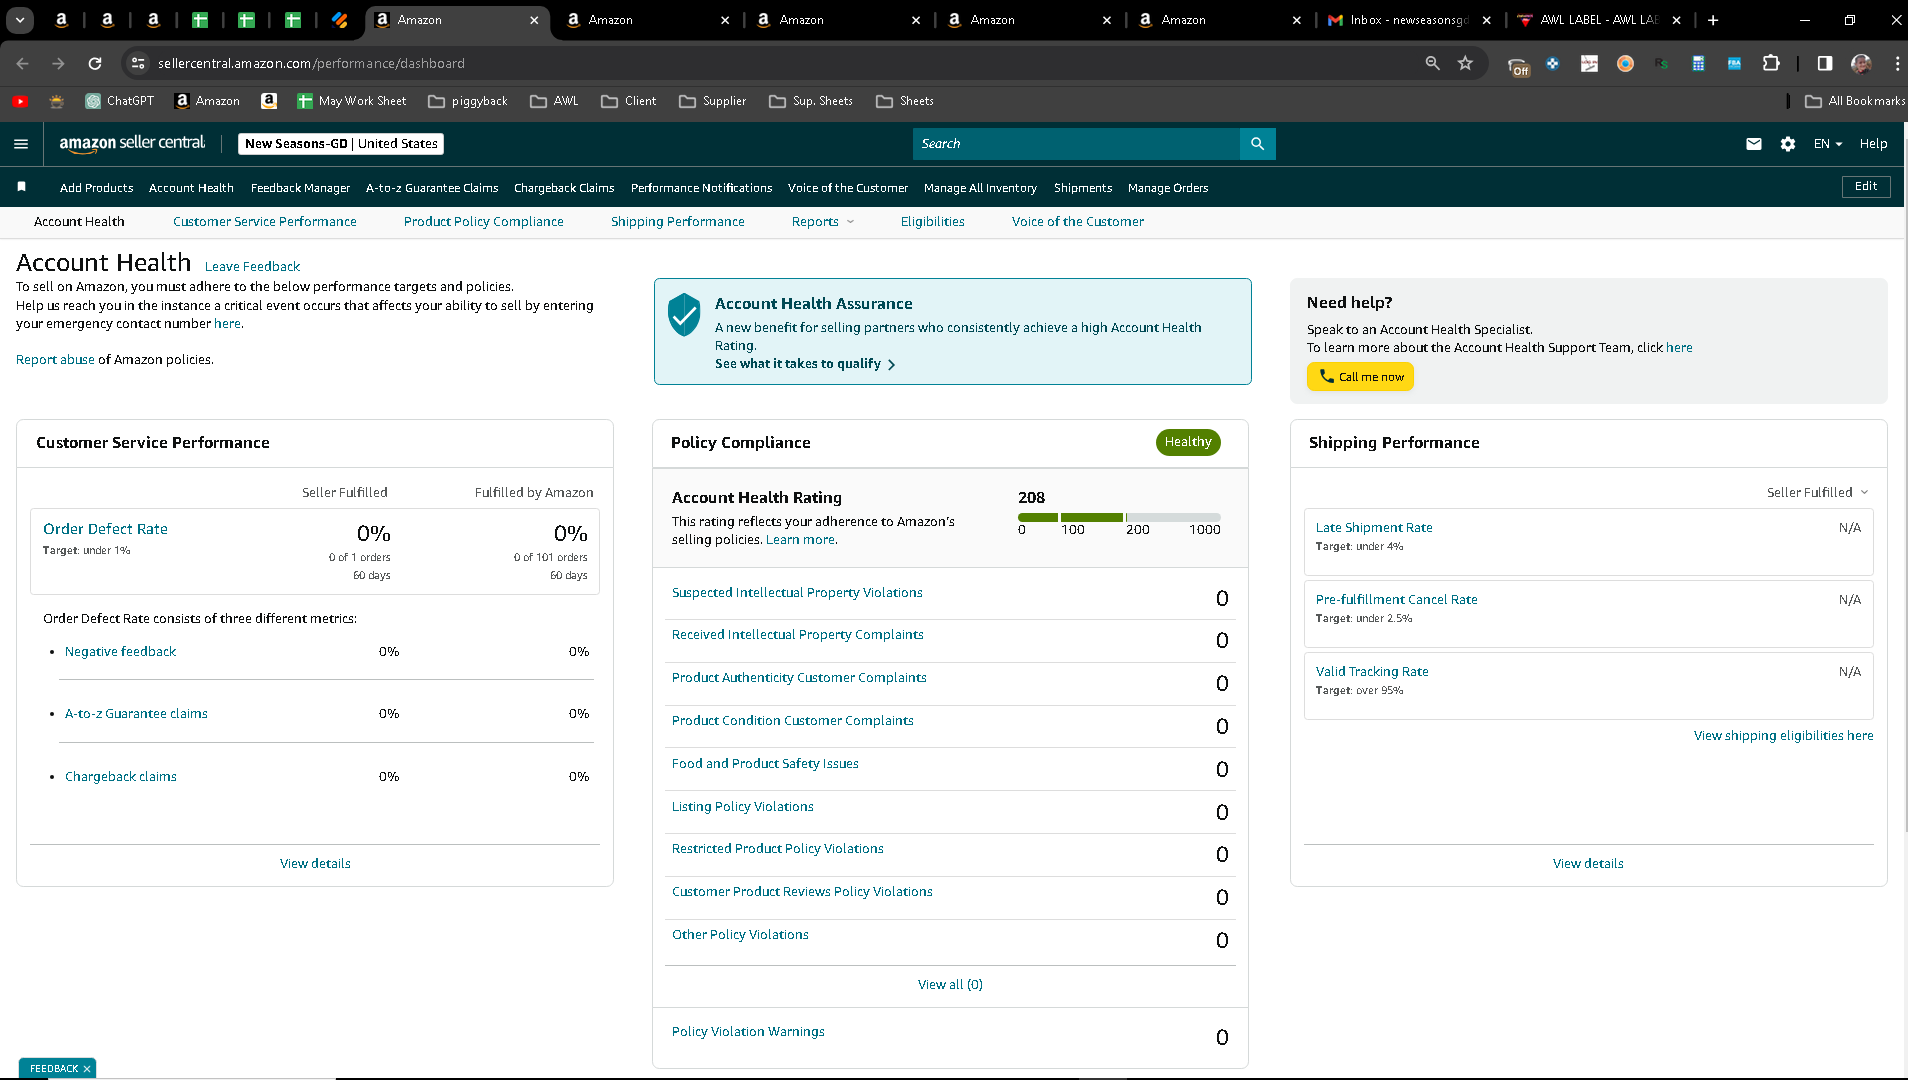Screen dimensions: 1908x1080
Task: Close the FEEDBACK tab widget
Action: tap(87, 1069)
